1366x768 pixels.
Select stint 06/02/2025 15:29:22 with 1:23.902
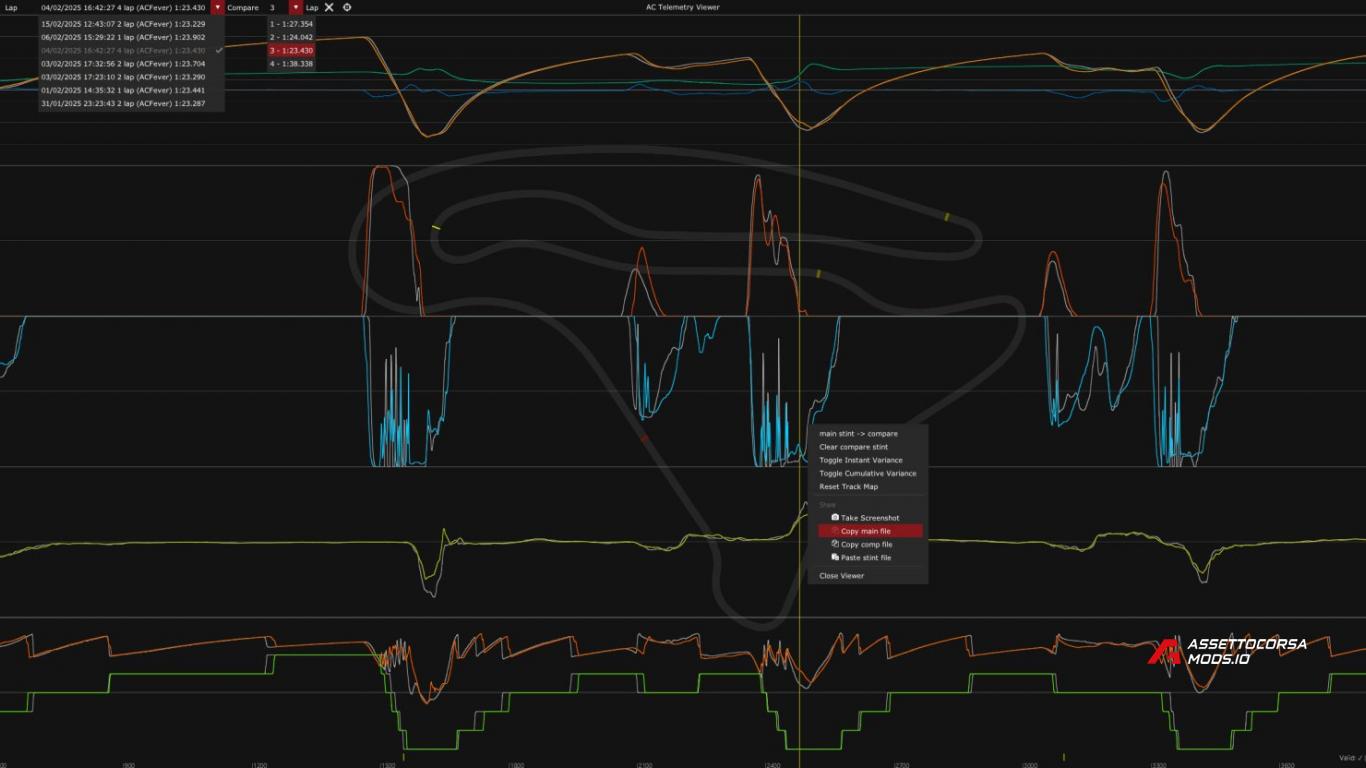click(131, 37)
